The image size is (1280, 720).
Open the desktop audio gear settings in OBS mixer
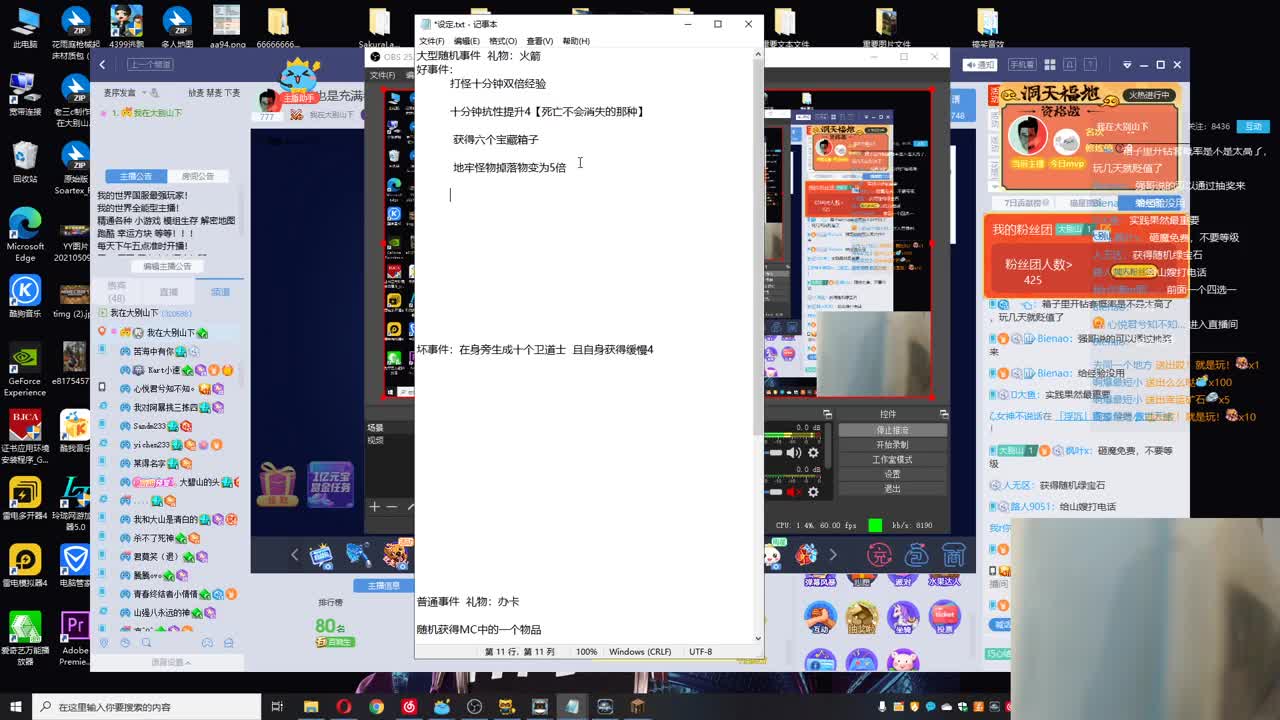(x=814, y=453)
